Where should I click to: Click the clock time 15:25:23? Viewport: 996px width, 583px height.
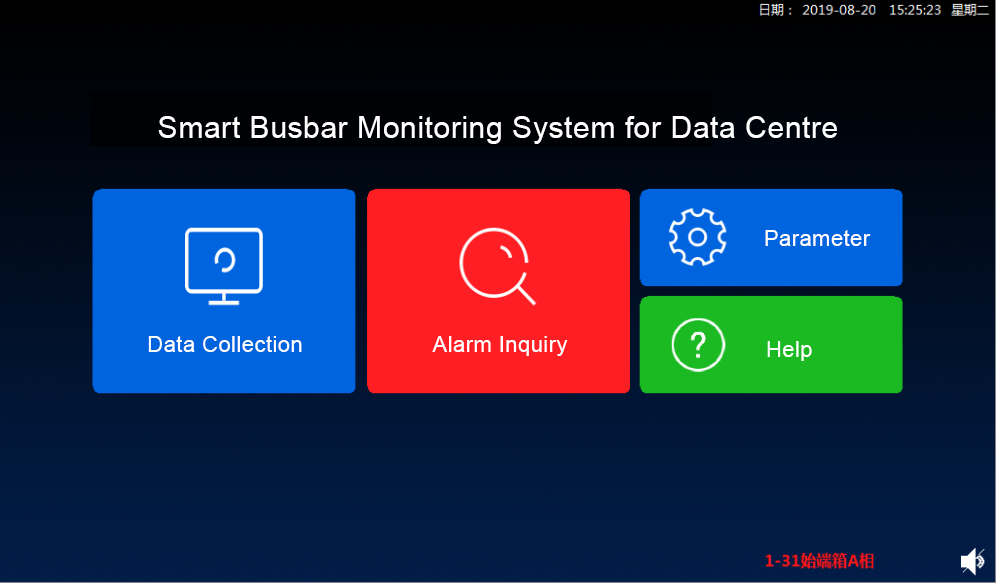[914, 10]
